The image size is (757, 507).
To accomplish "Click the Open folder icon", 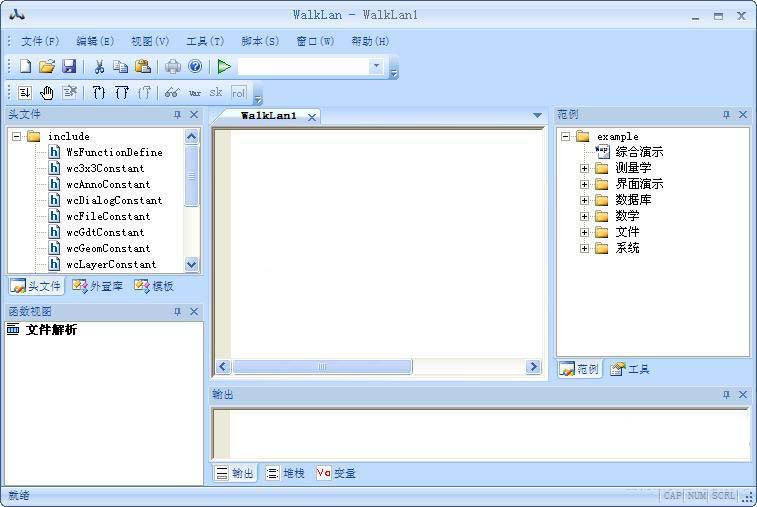I will pyautogui.click(x=47, y=66).
